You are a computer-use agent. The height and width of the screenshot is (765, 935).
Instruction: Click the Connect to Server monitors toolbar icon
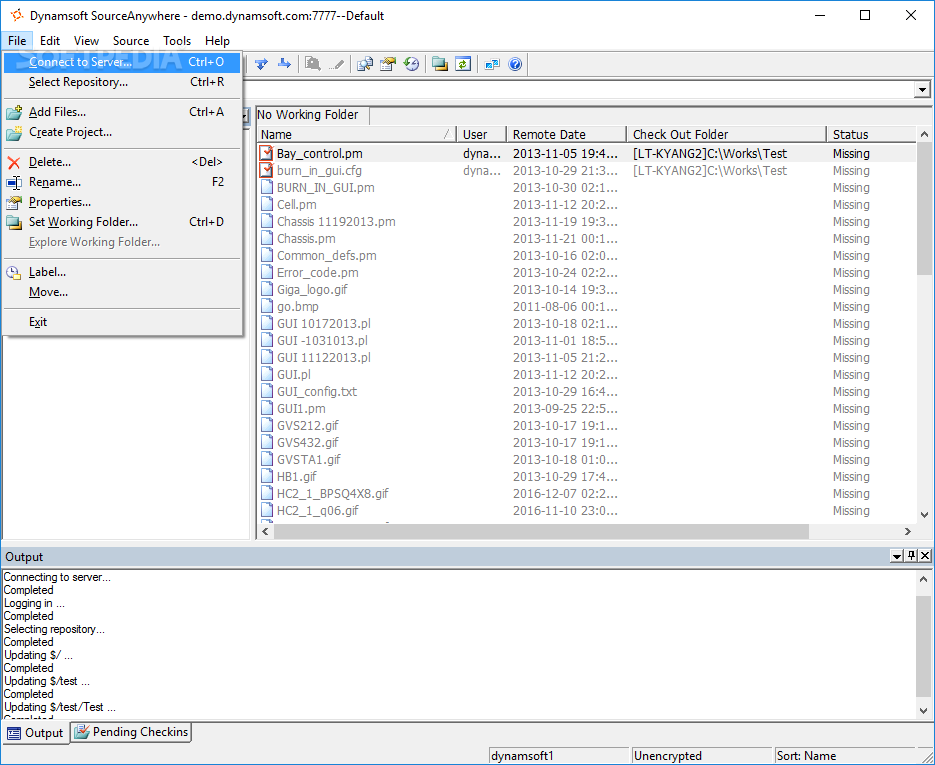(x=492, y=64)
